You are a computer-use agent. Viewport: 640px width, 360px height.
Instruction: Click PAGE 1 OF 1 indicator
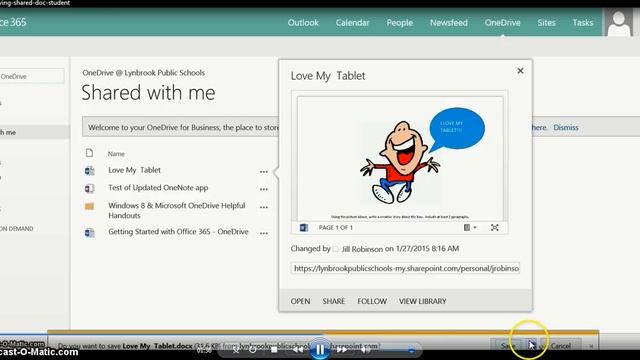(x=336, y=227)
